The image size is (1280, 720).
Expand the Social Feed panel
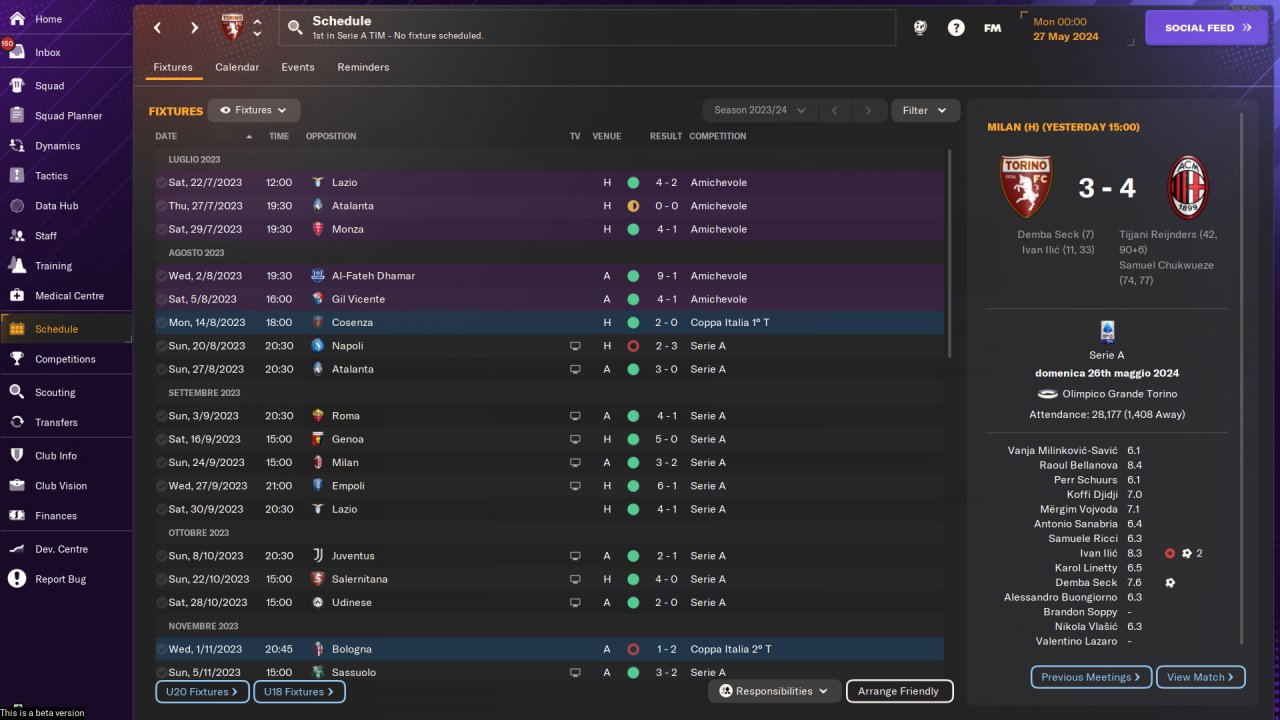tap(1206, 28)
